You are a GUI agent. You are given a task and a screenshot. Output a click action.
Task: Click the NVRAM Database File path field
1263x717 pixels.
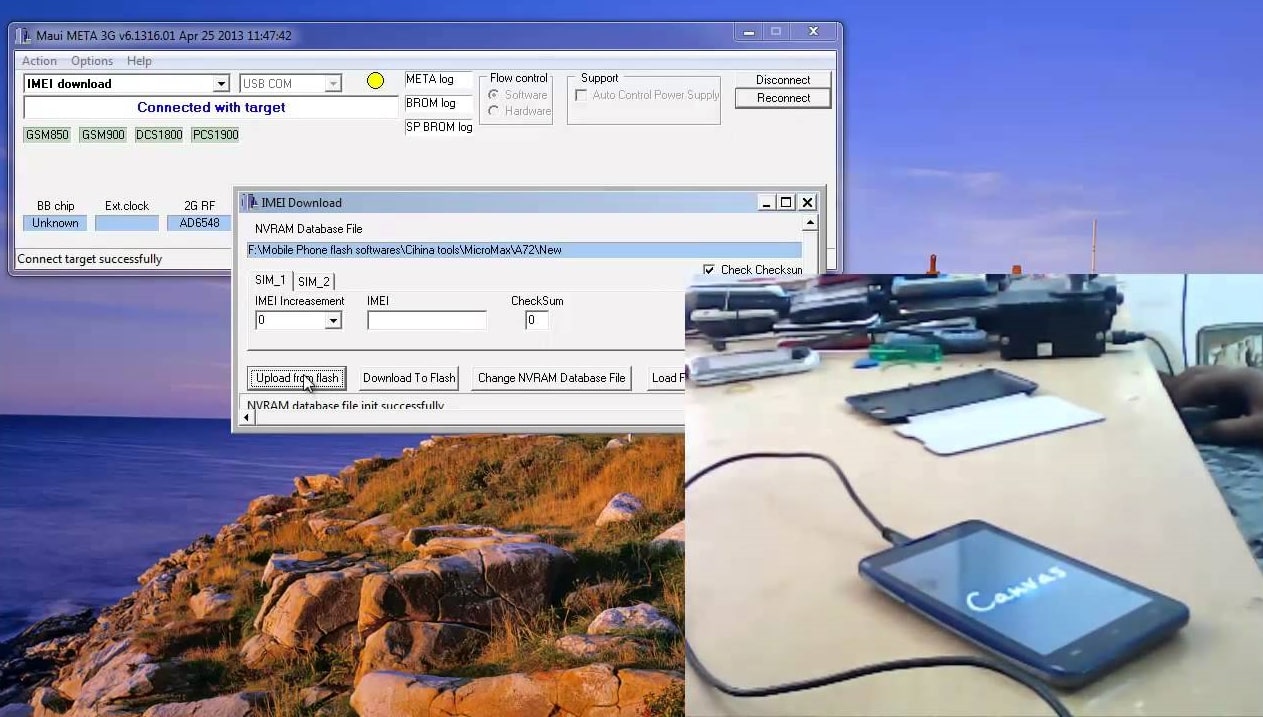[x=524, y=250]
